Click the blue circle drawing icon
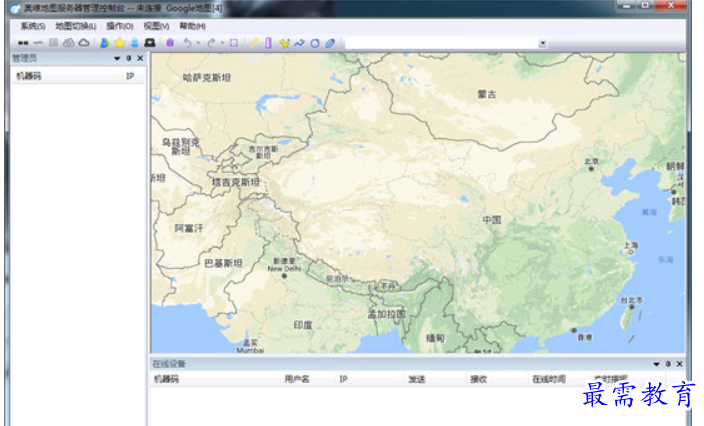The height and width of the screenshot is (426, 704). [x=315, y=43]
